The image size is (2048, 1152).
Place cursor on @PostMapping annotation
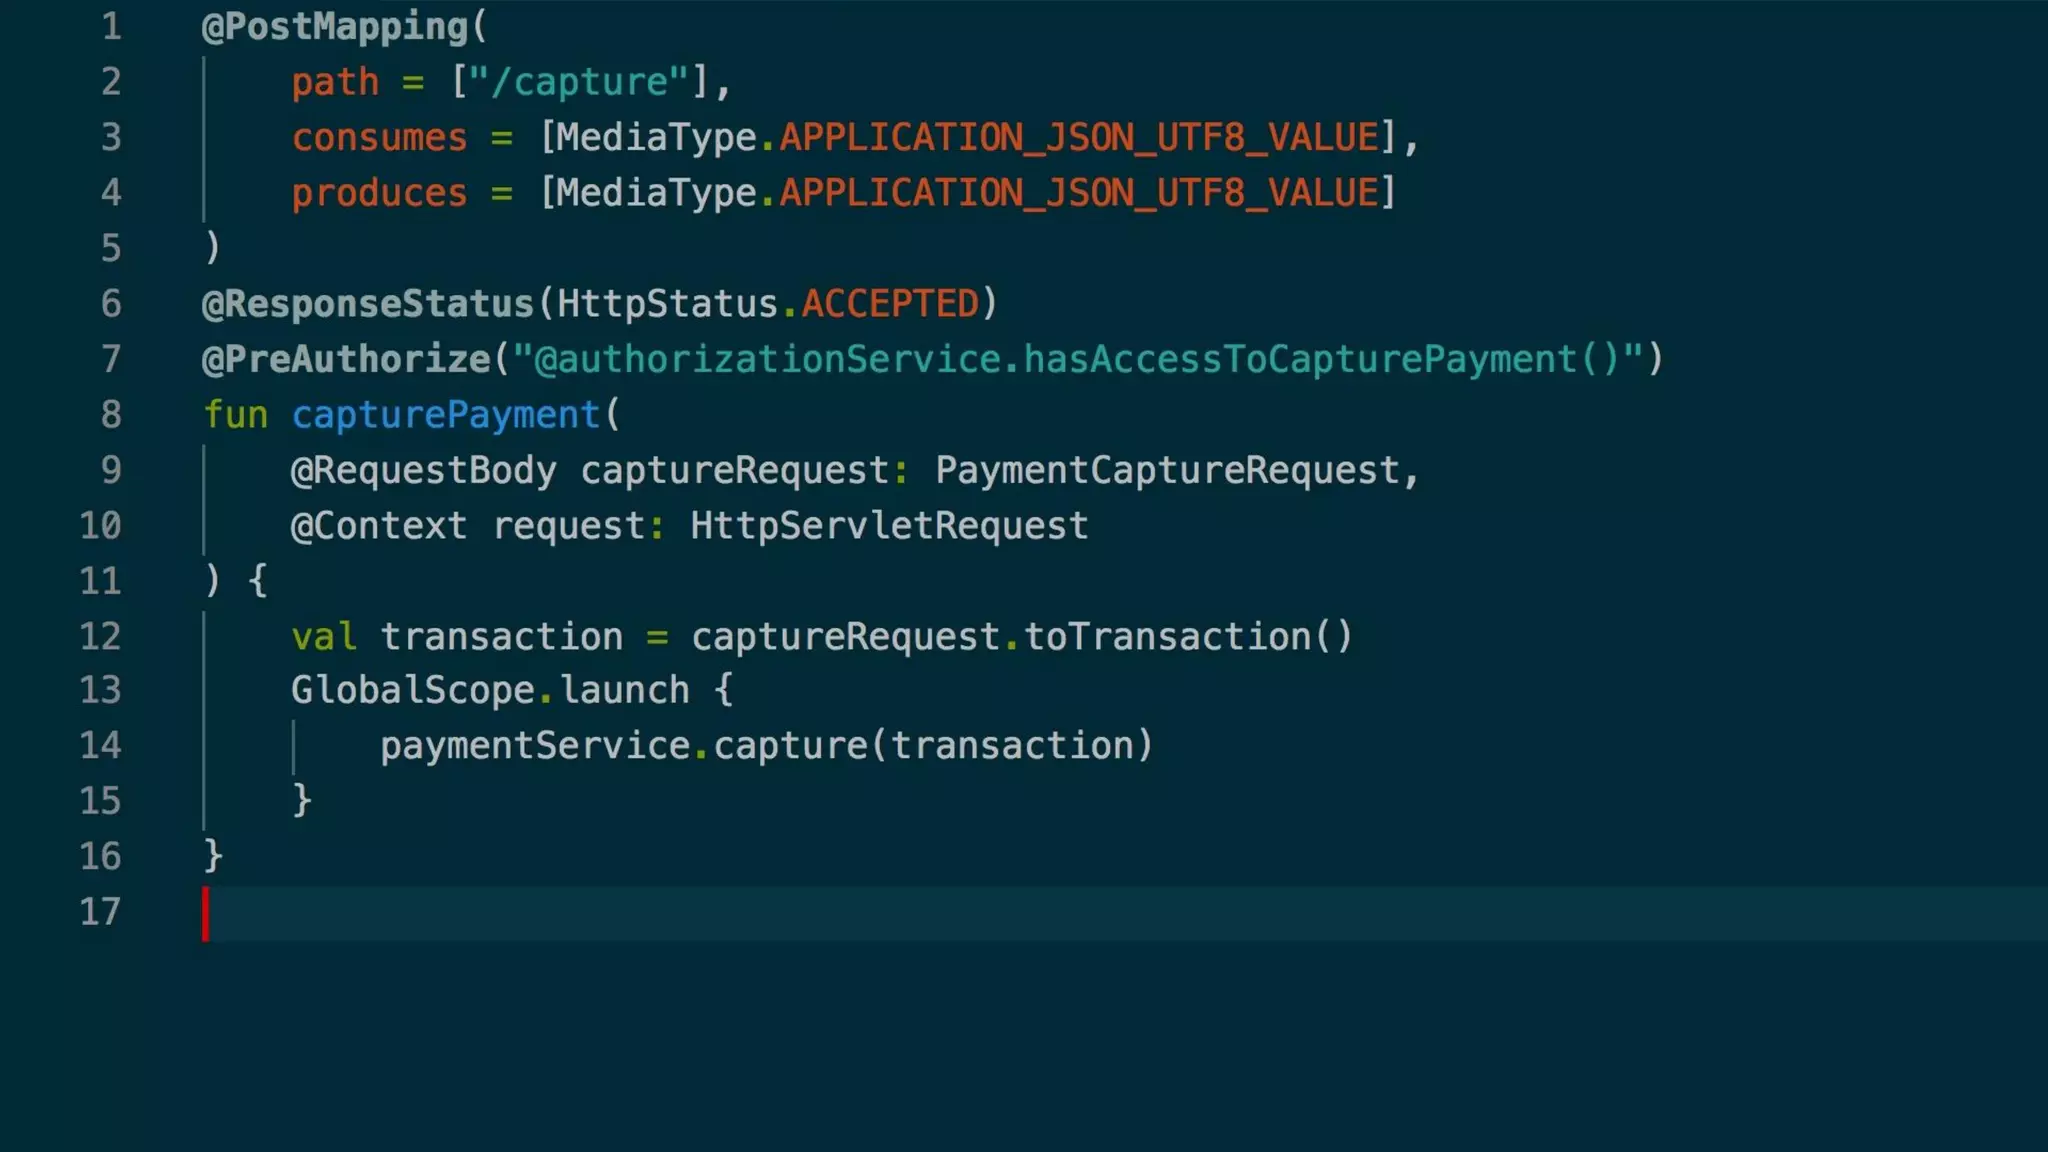335,27
